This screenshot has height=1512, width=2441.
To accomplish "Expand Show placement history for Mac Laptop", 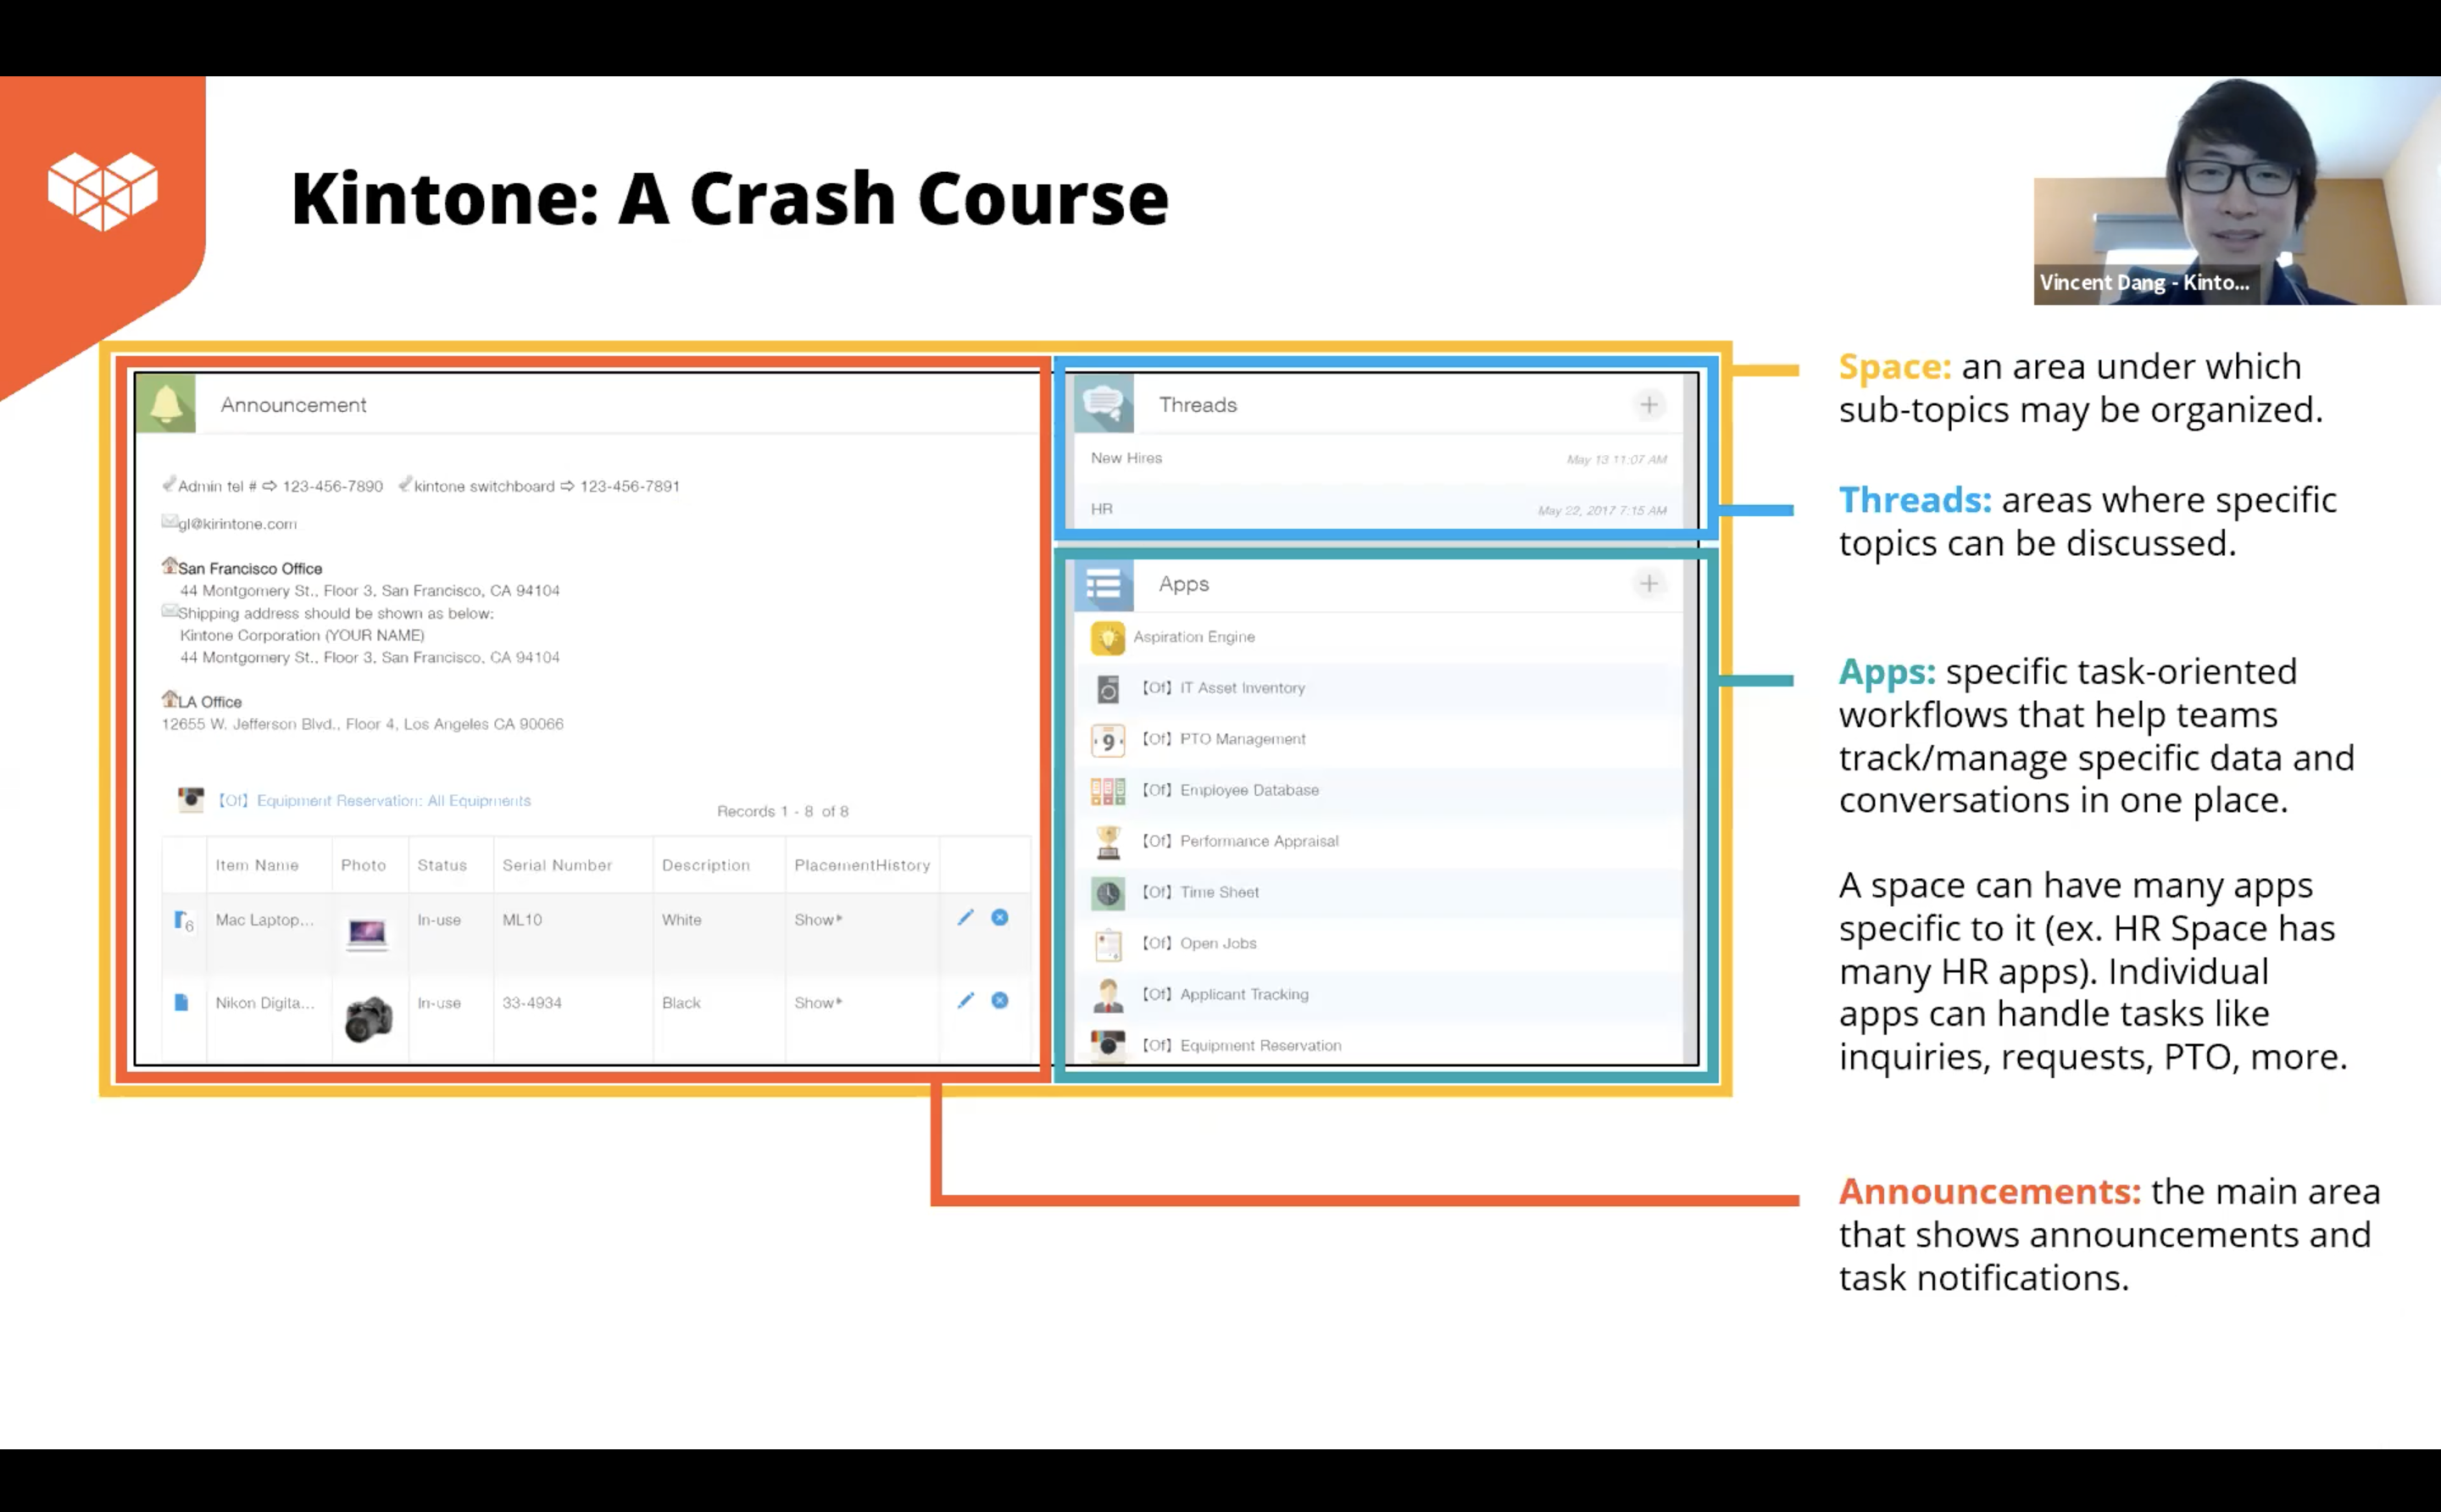I will point(818,920).
